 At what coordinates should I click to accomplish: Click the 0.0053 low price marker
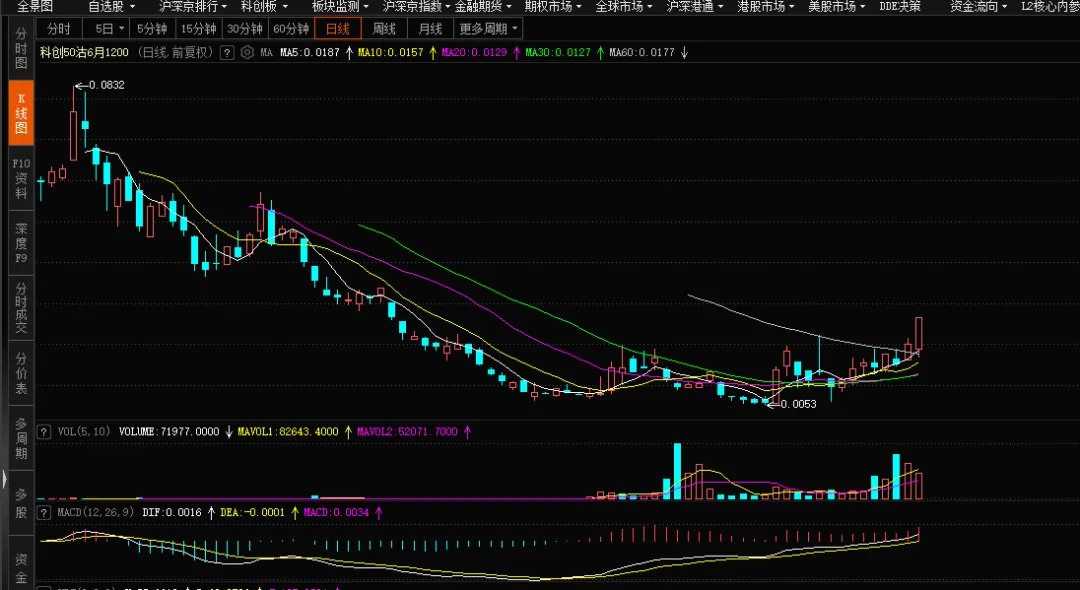799,404
